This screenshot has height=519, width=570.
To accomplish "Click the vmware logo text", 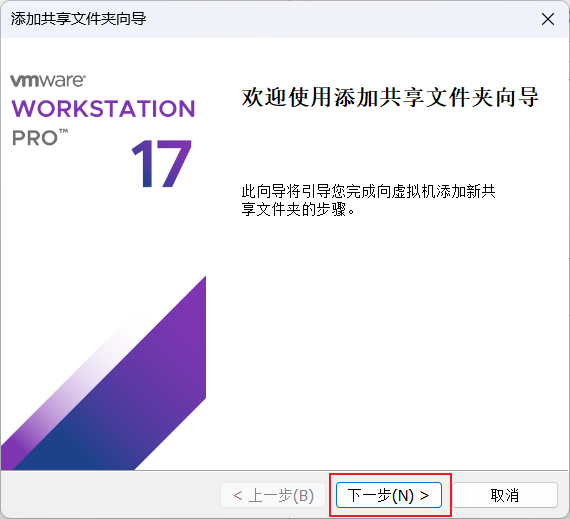I will point(48,80).
